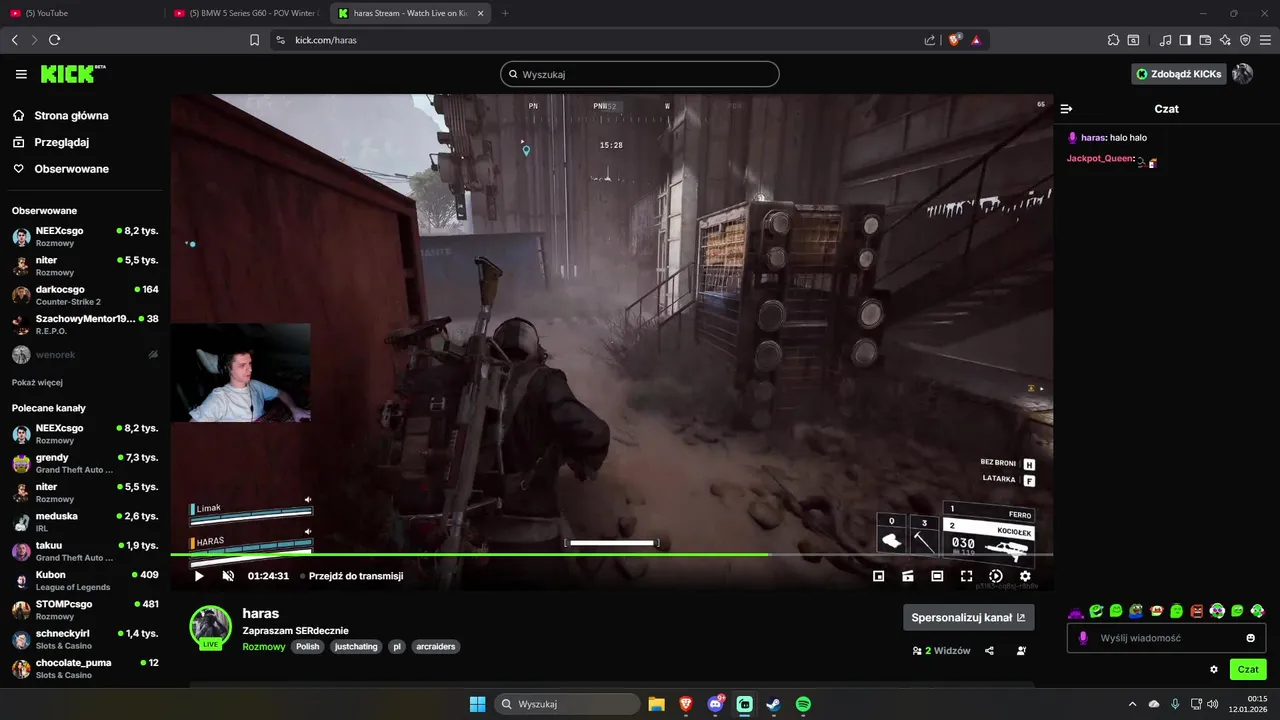Go to Strona główna
Image resolution: width=1280 pixels, height=720 pixels.
pos(61,115)
